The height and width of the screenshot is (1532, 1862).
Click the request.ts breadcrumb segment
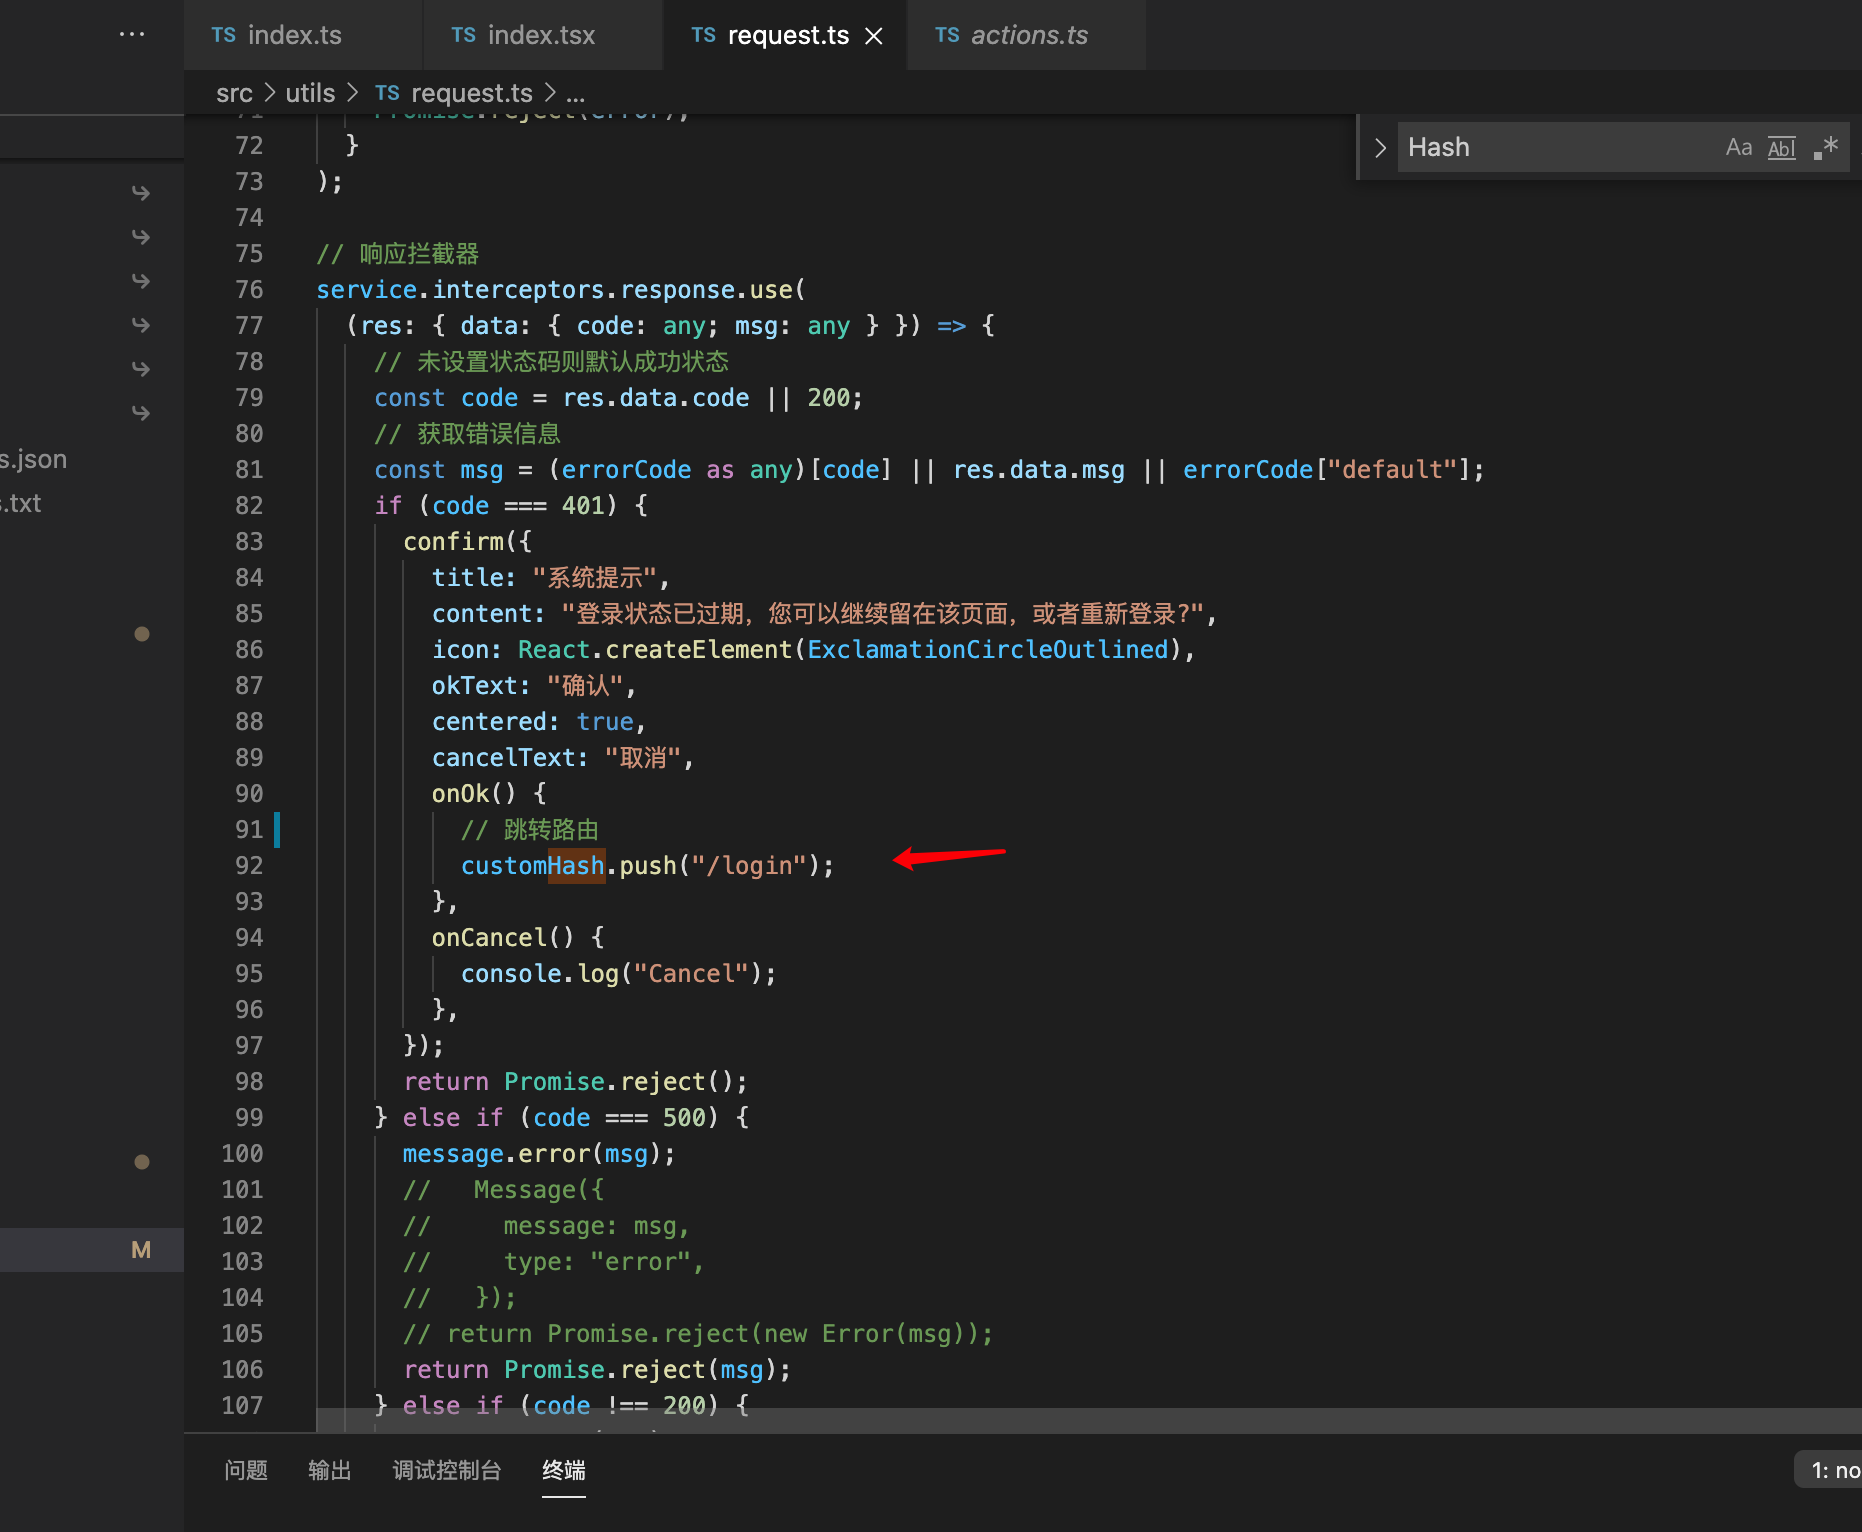(454, 93)
